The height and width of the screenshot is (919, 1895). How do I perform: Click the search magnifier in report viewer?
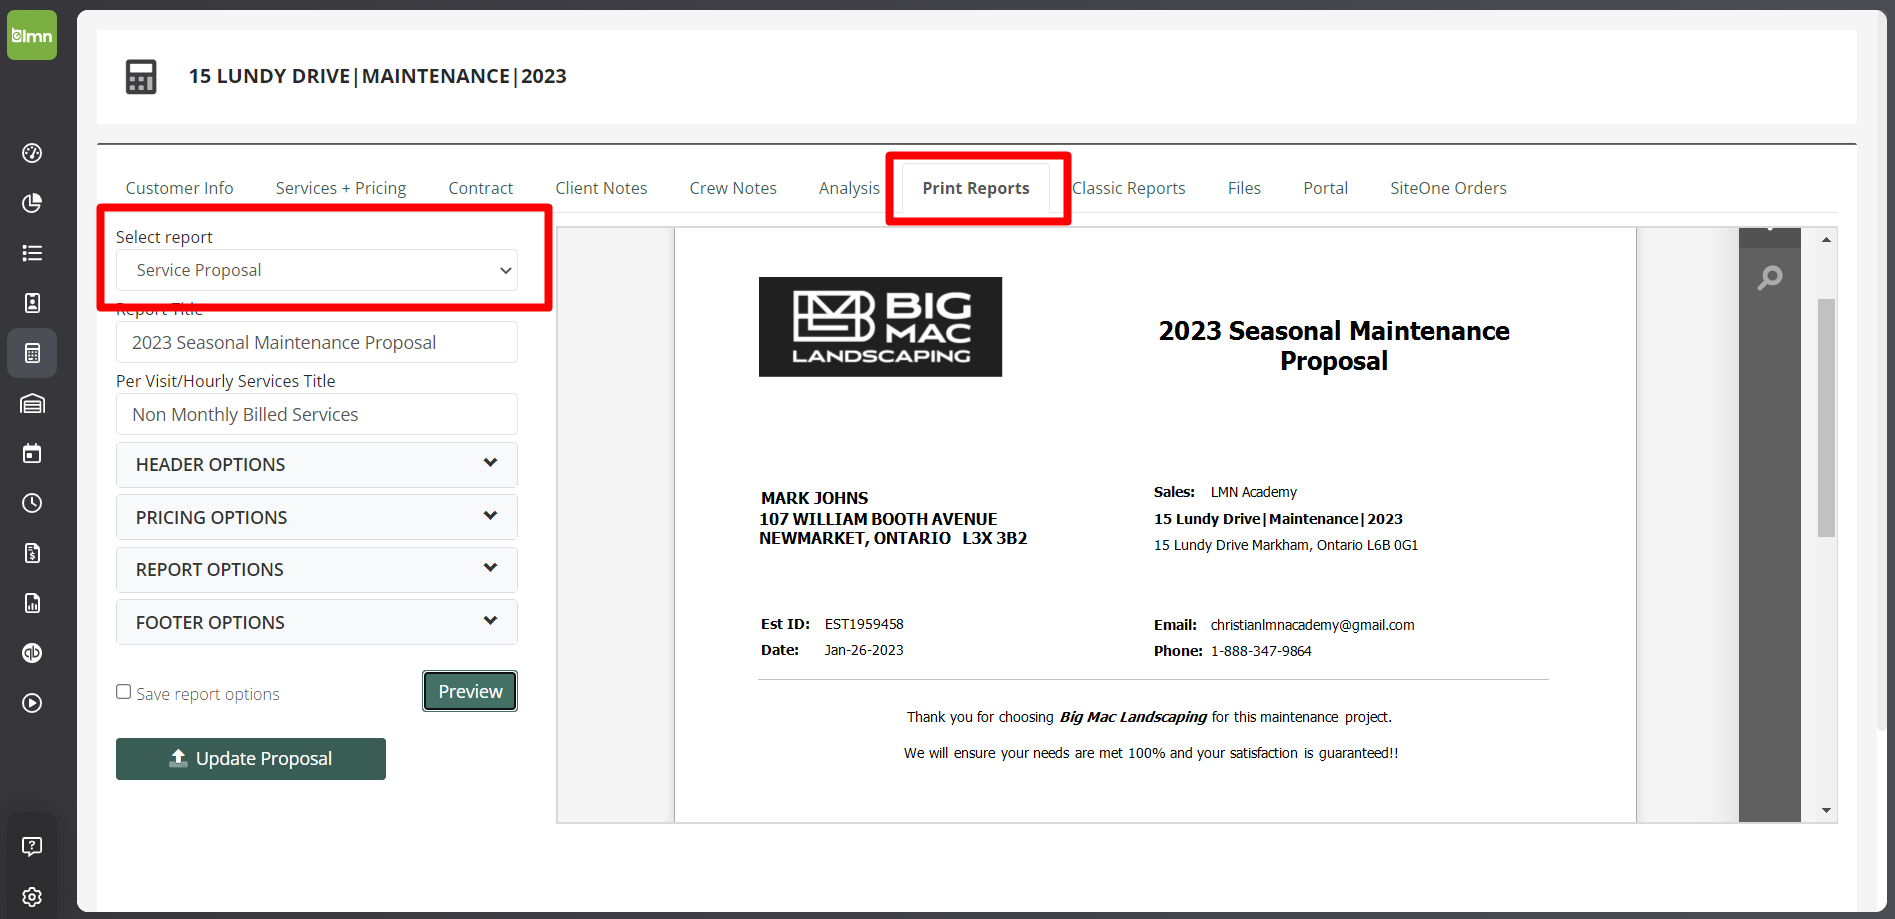(x=1770, y=277)
